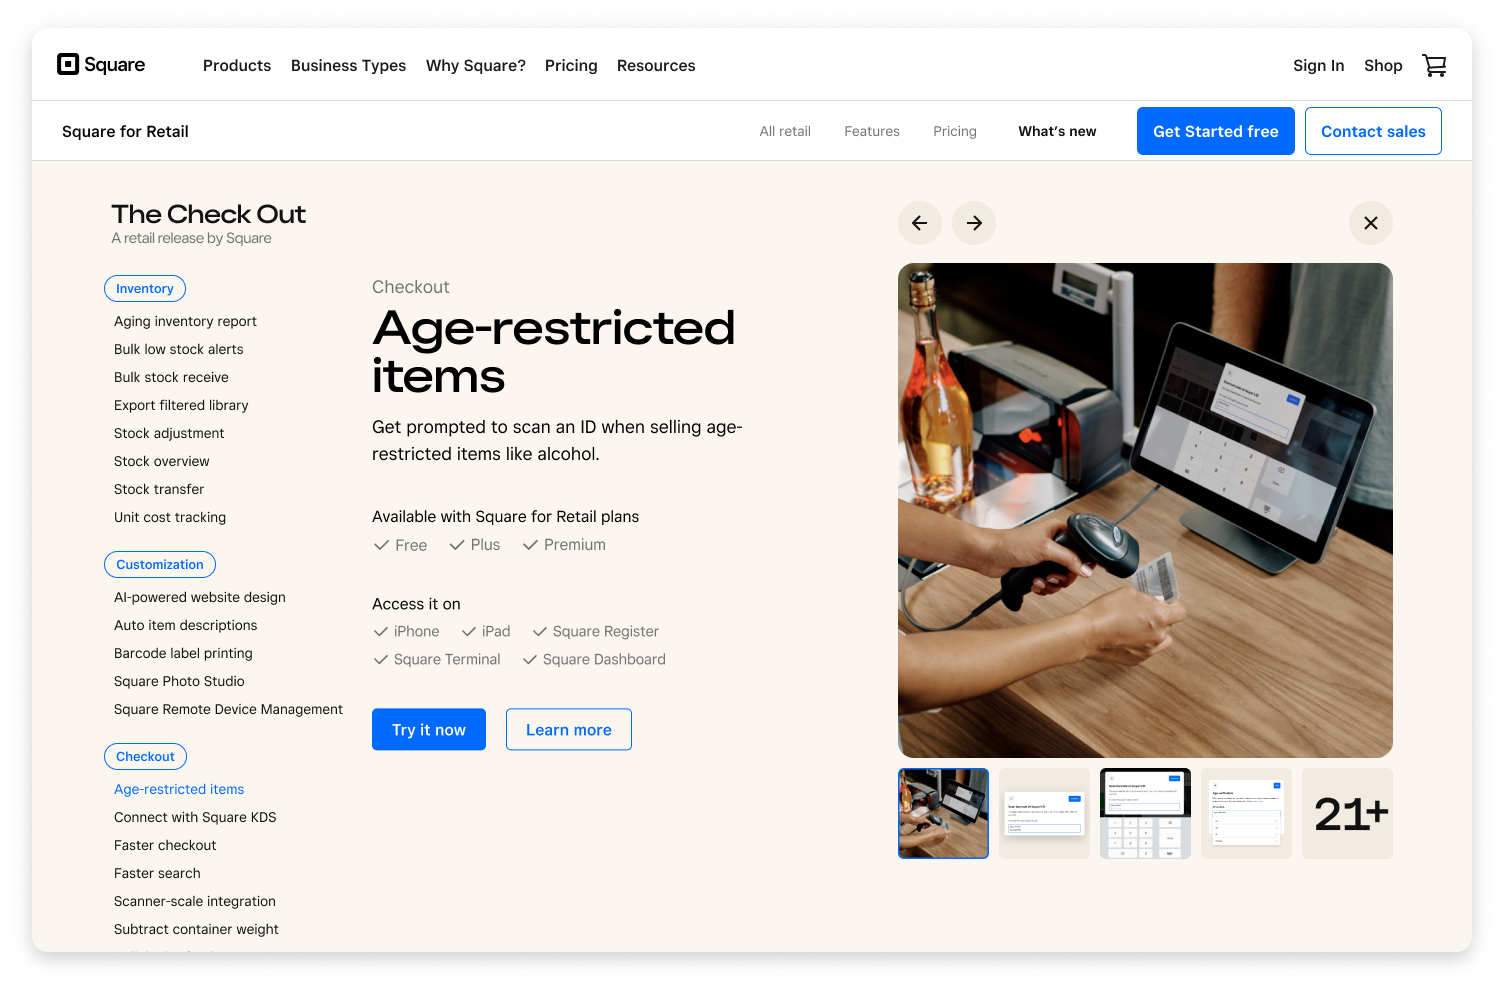Select the Customization category pill
This screenshot has width=1504, height=988.
160,564
